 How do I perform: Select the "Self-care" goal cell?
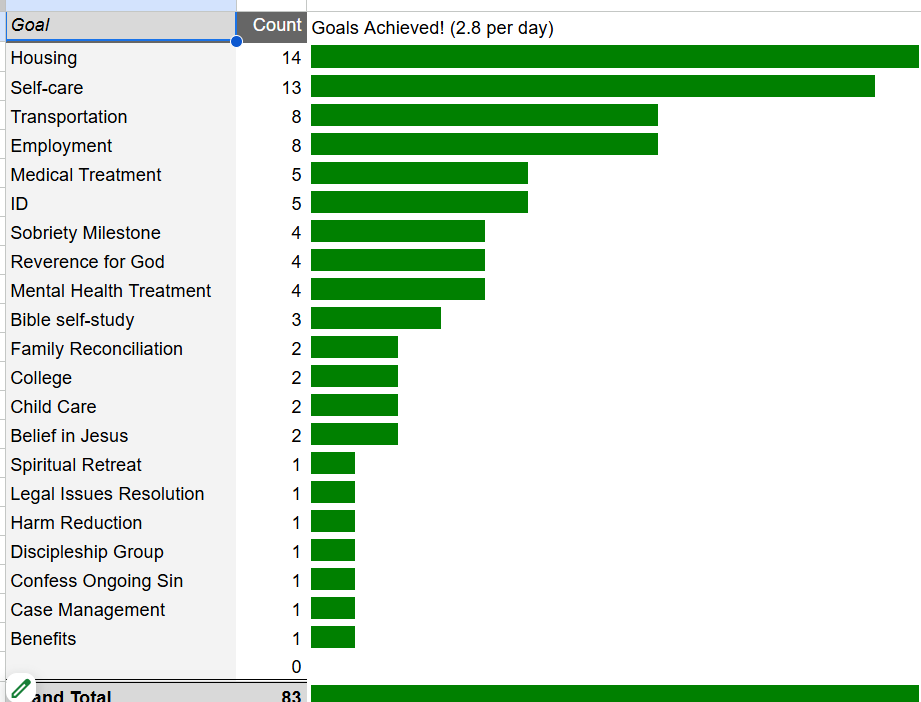(121, 87)
